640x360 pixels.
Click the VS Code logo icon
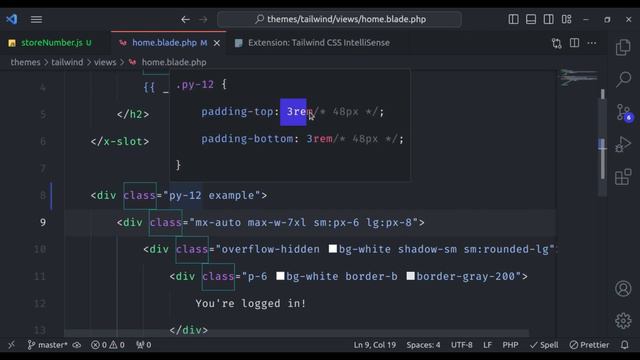(12, 19)
